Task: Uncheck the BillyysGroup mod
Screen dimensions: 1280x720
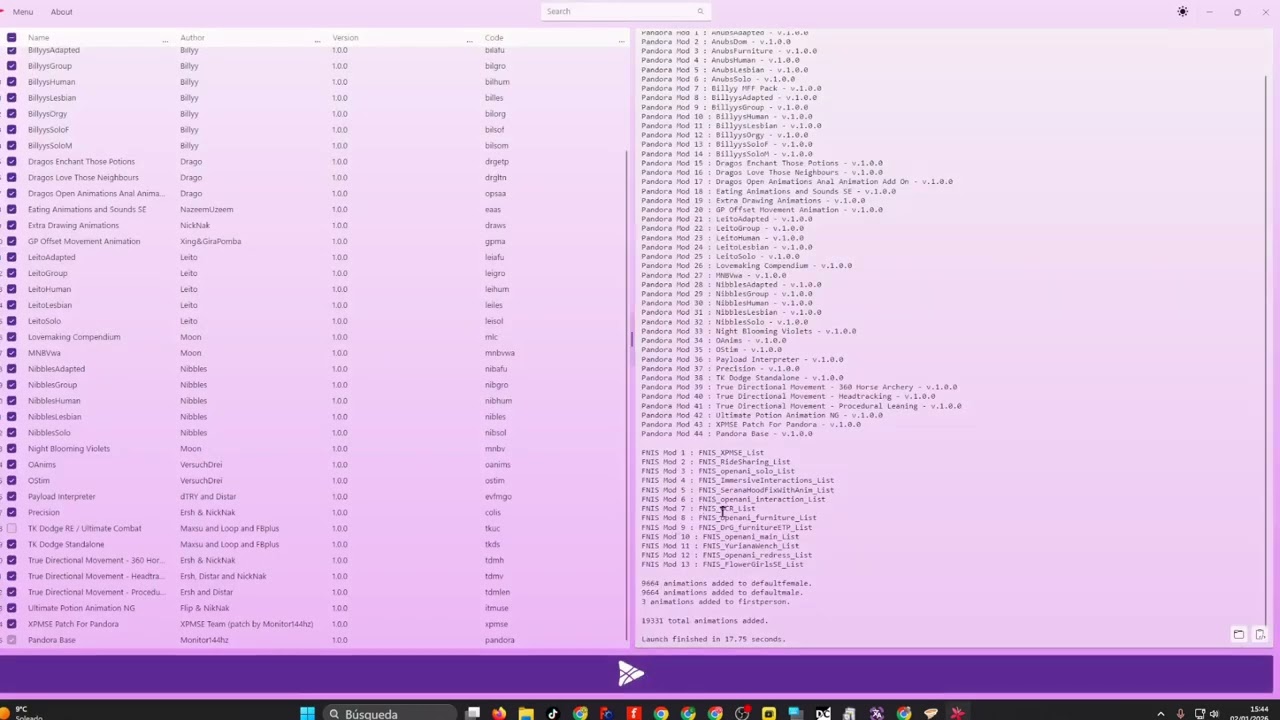Action: [11, 66]
